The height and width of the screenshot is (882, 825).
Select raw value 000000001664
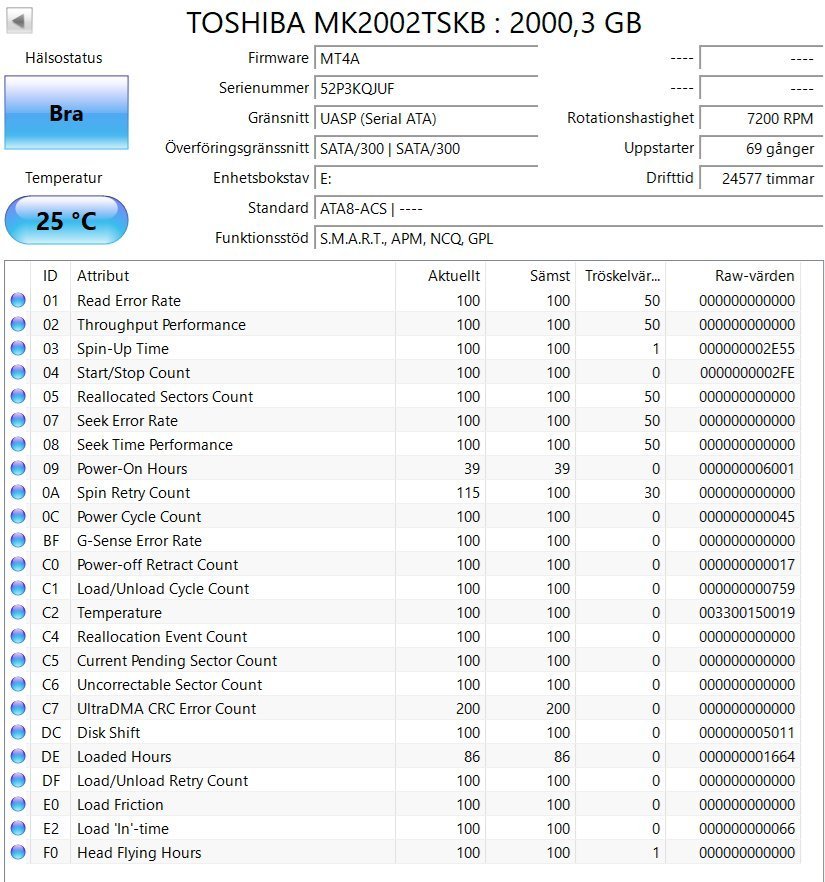pyautogui.click(x=747, y=757)
